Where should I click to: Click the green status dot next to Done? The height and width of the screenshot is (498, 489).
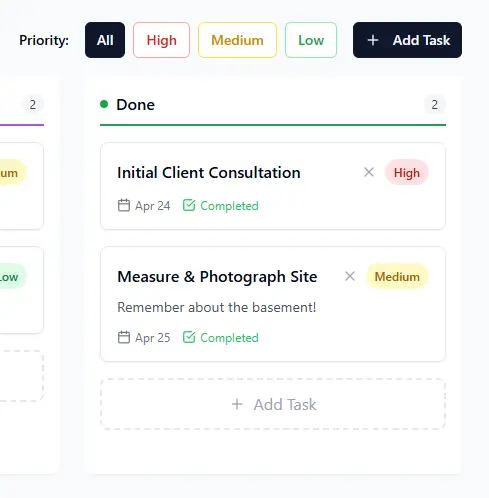point(104,104)
